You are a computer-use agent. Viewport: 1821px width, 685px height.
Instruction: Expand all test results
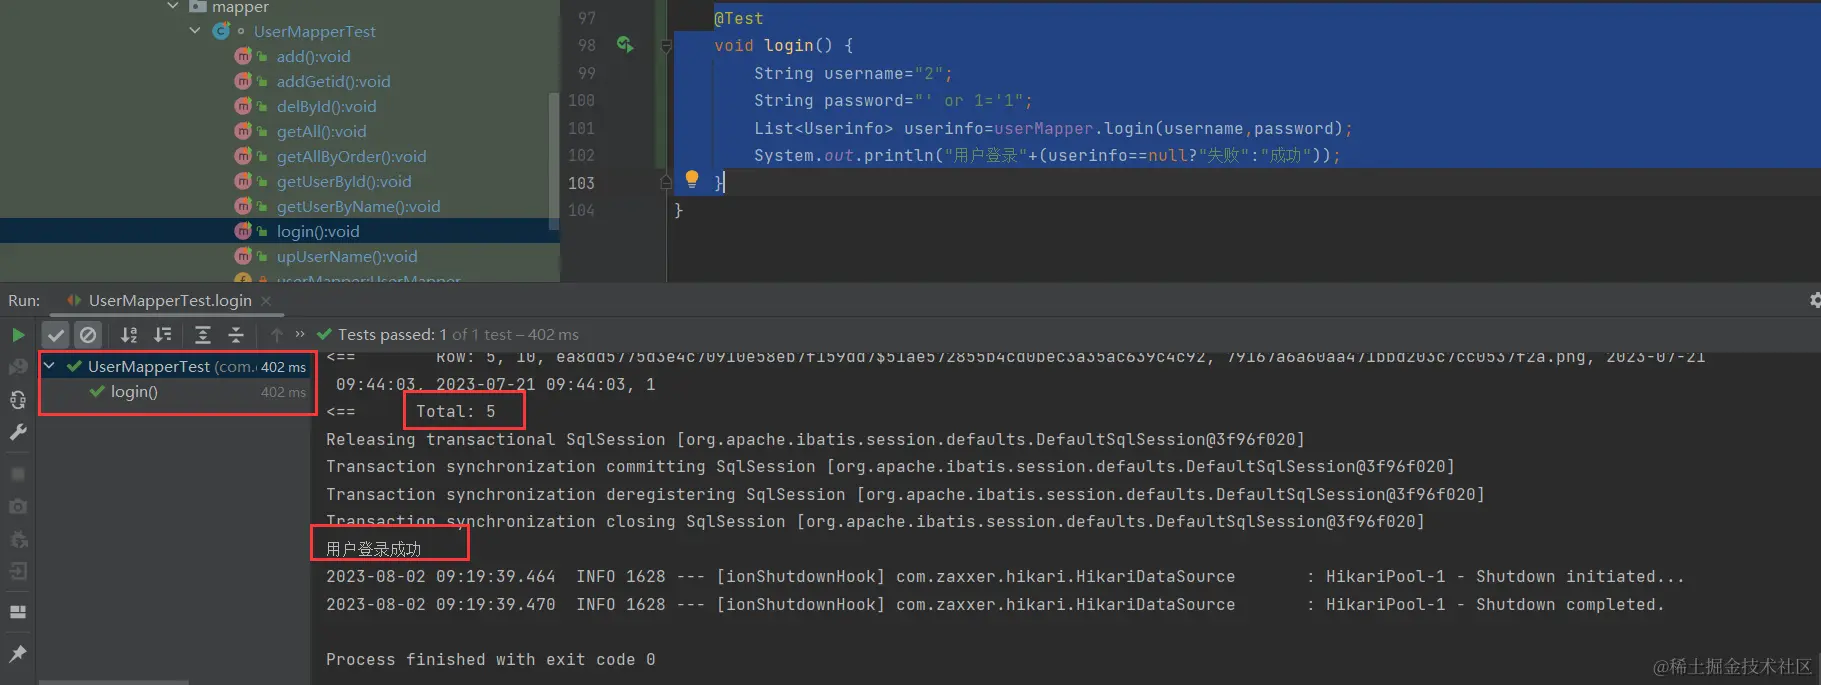pyautogui.click(x=202, y=335)
